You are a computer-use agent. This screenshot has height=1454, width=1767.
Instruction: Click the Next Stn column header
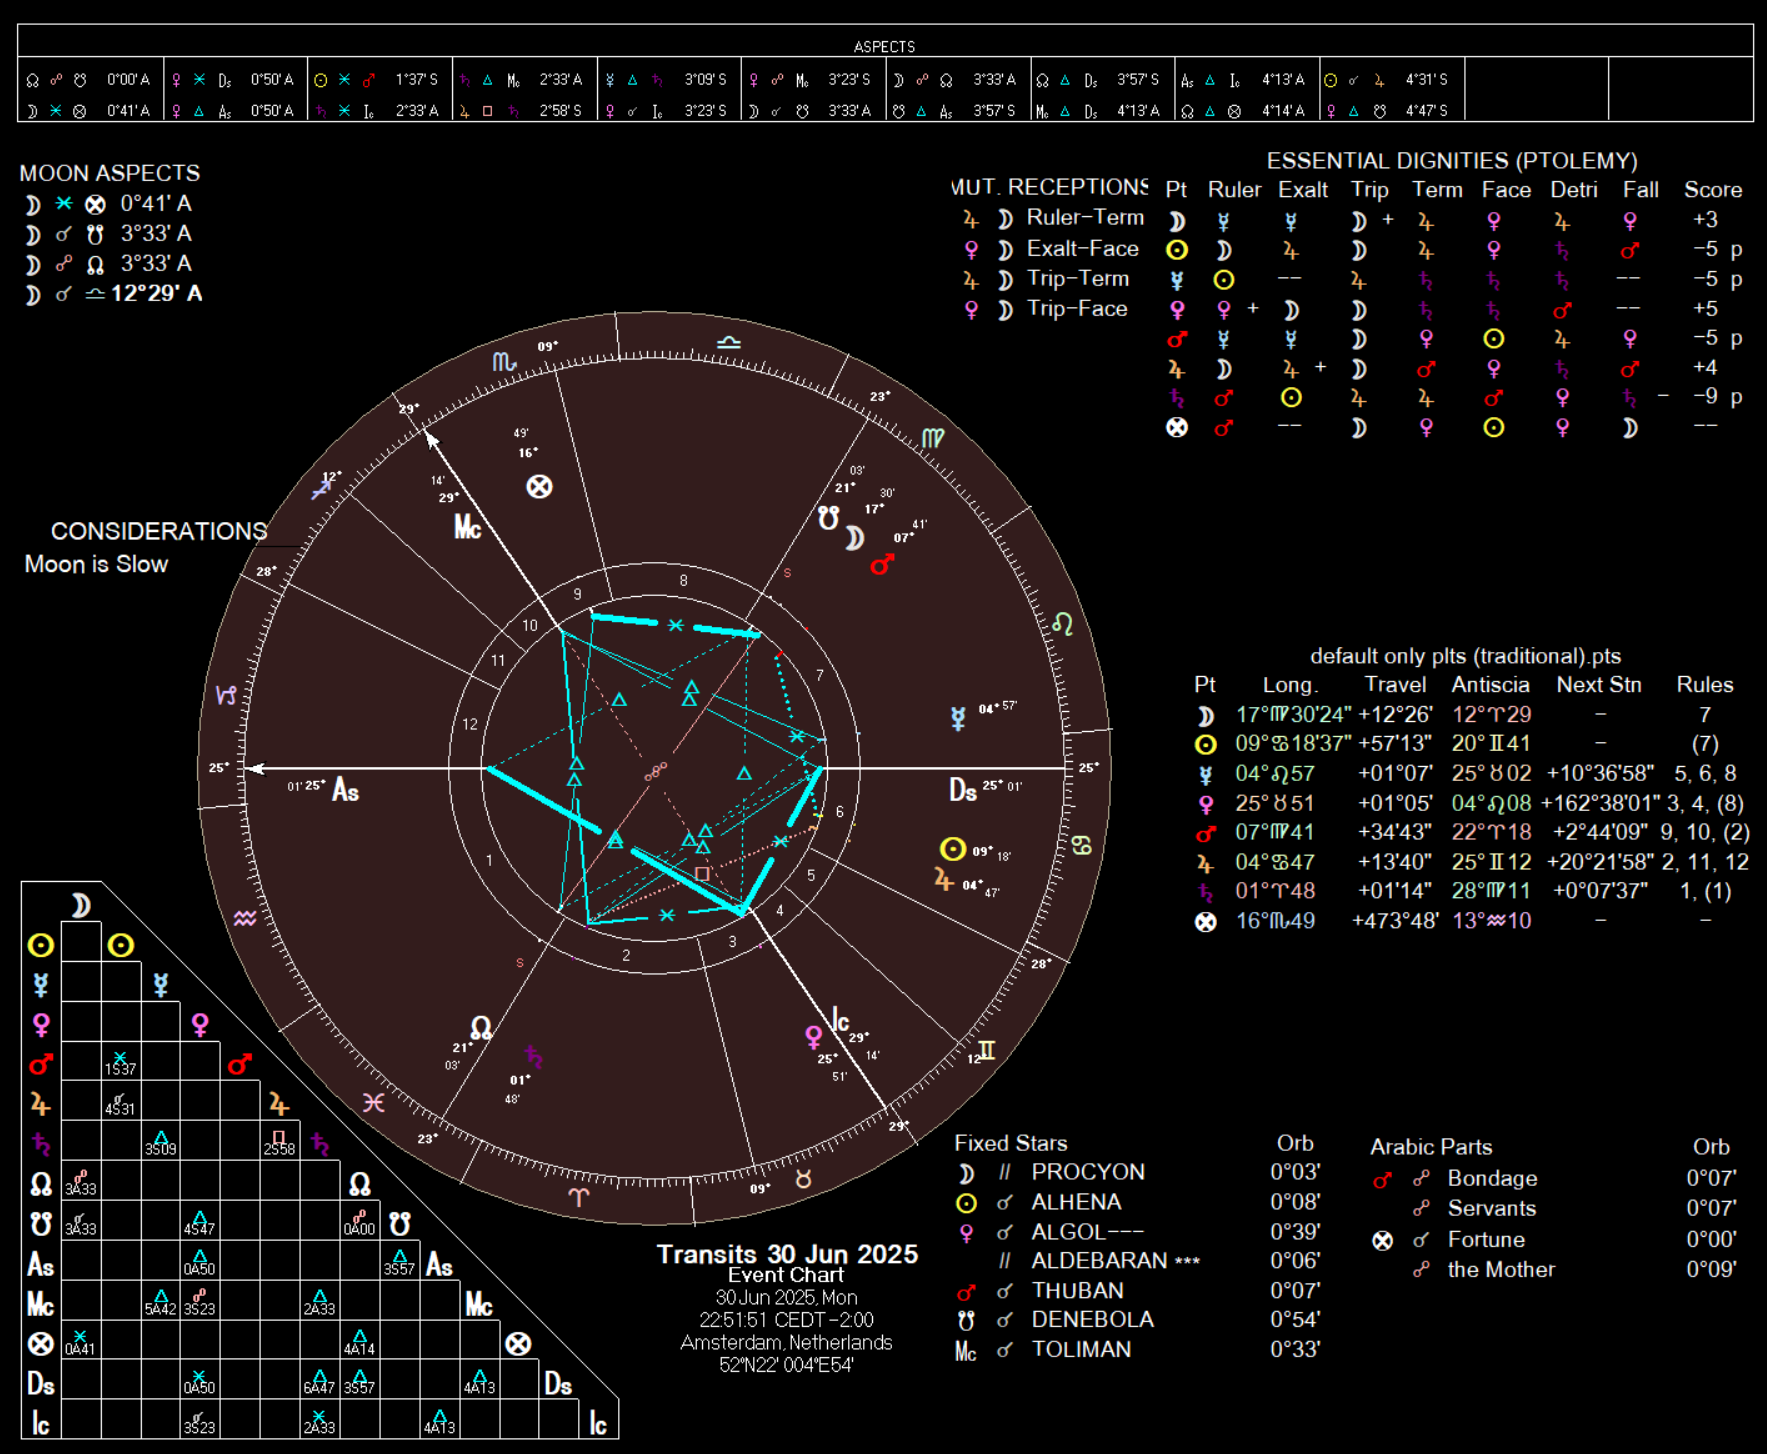tap(1599, 685)
